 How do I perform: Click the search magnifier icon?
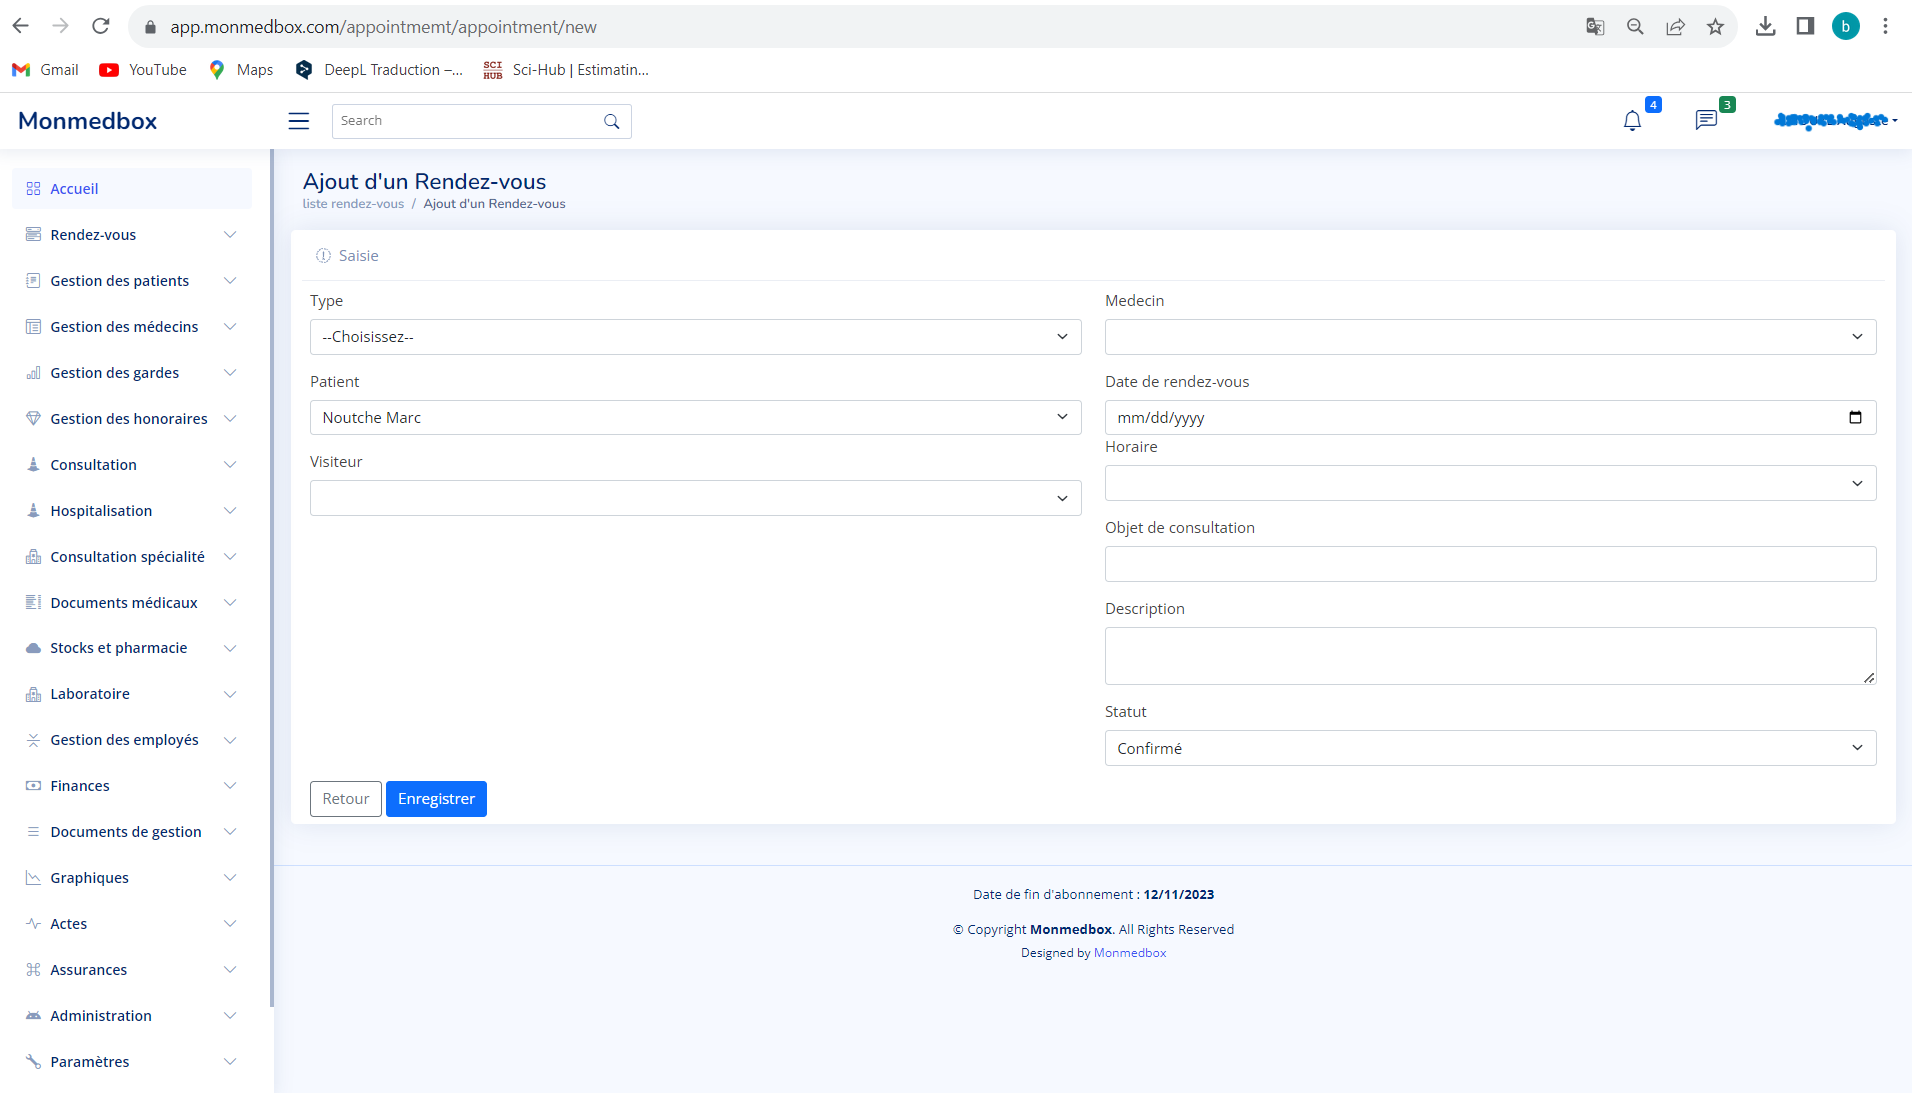612,121
